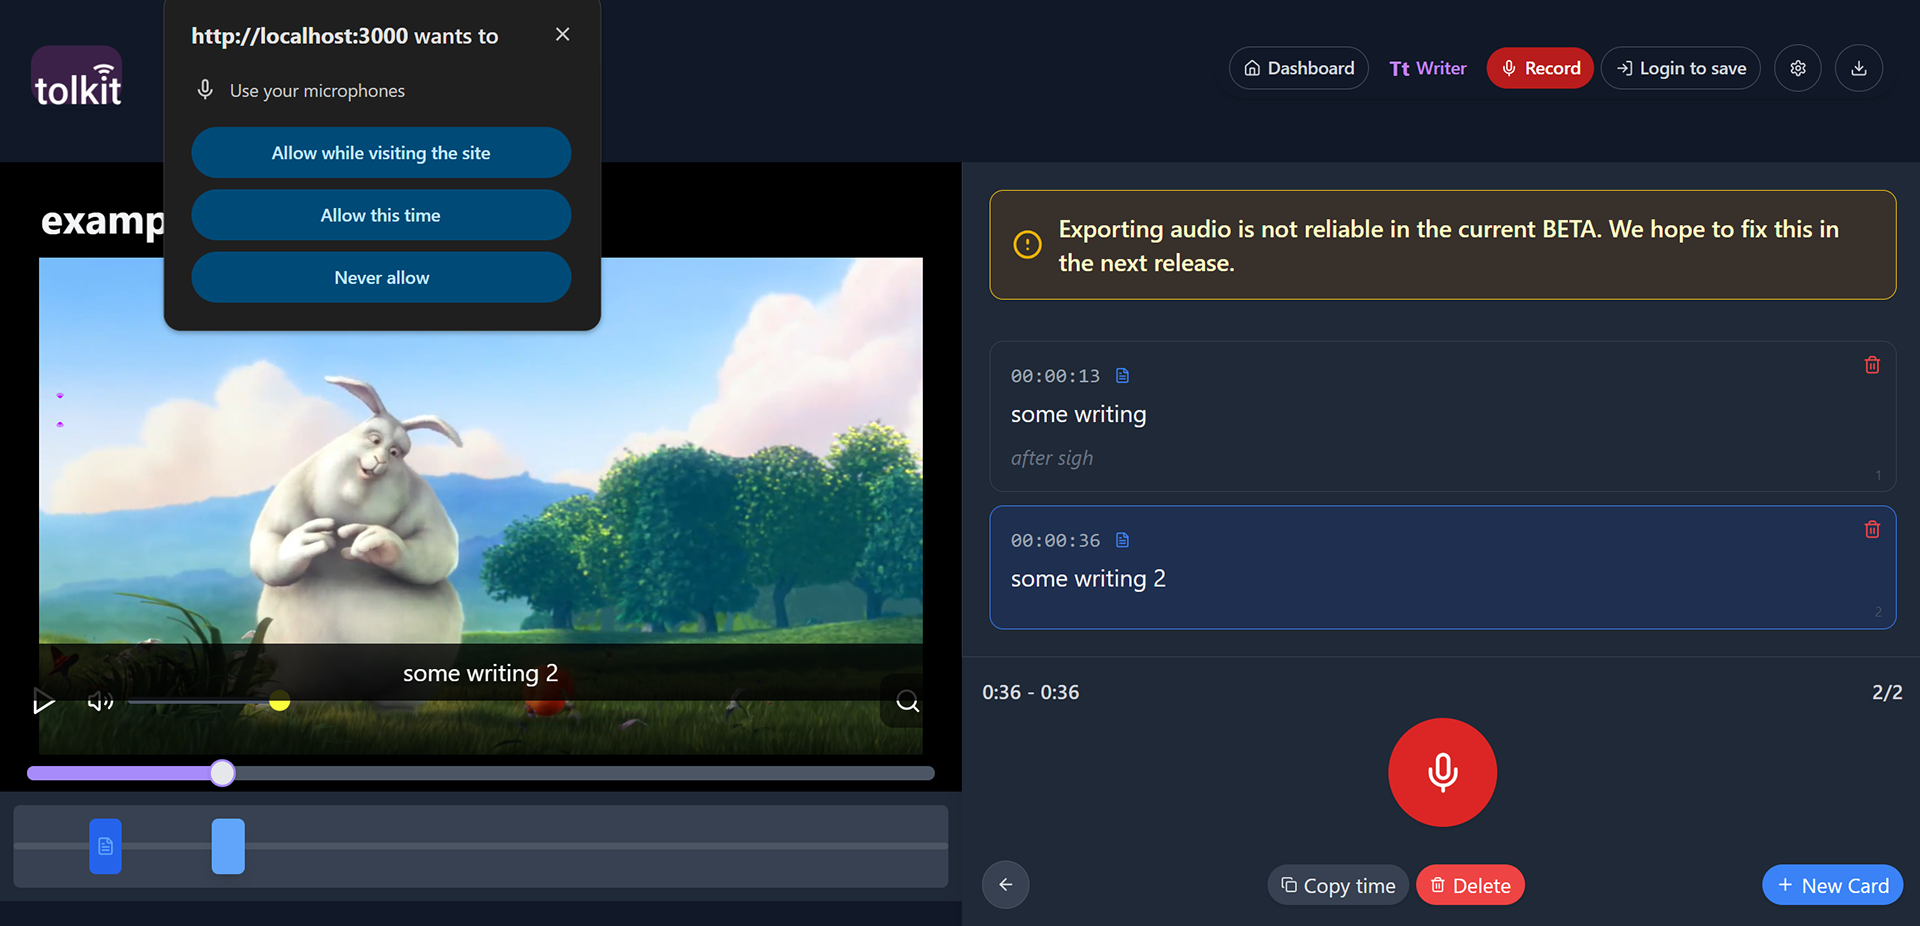The width and height of the screenshot is (1920, 926).
Task: Click Copy time button
Action: (1338, 885)
